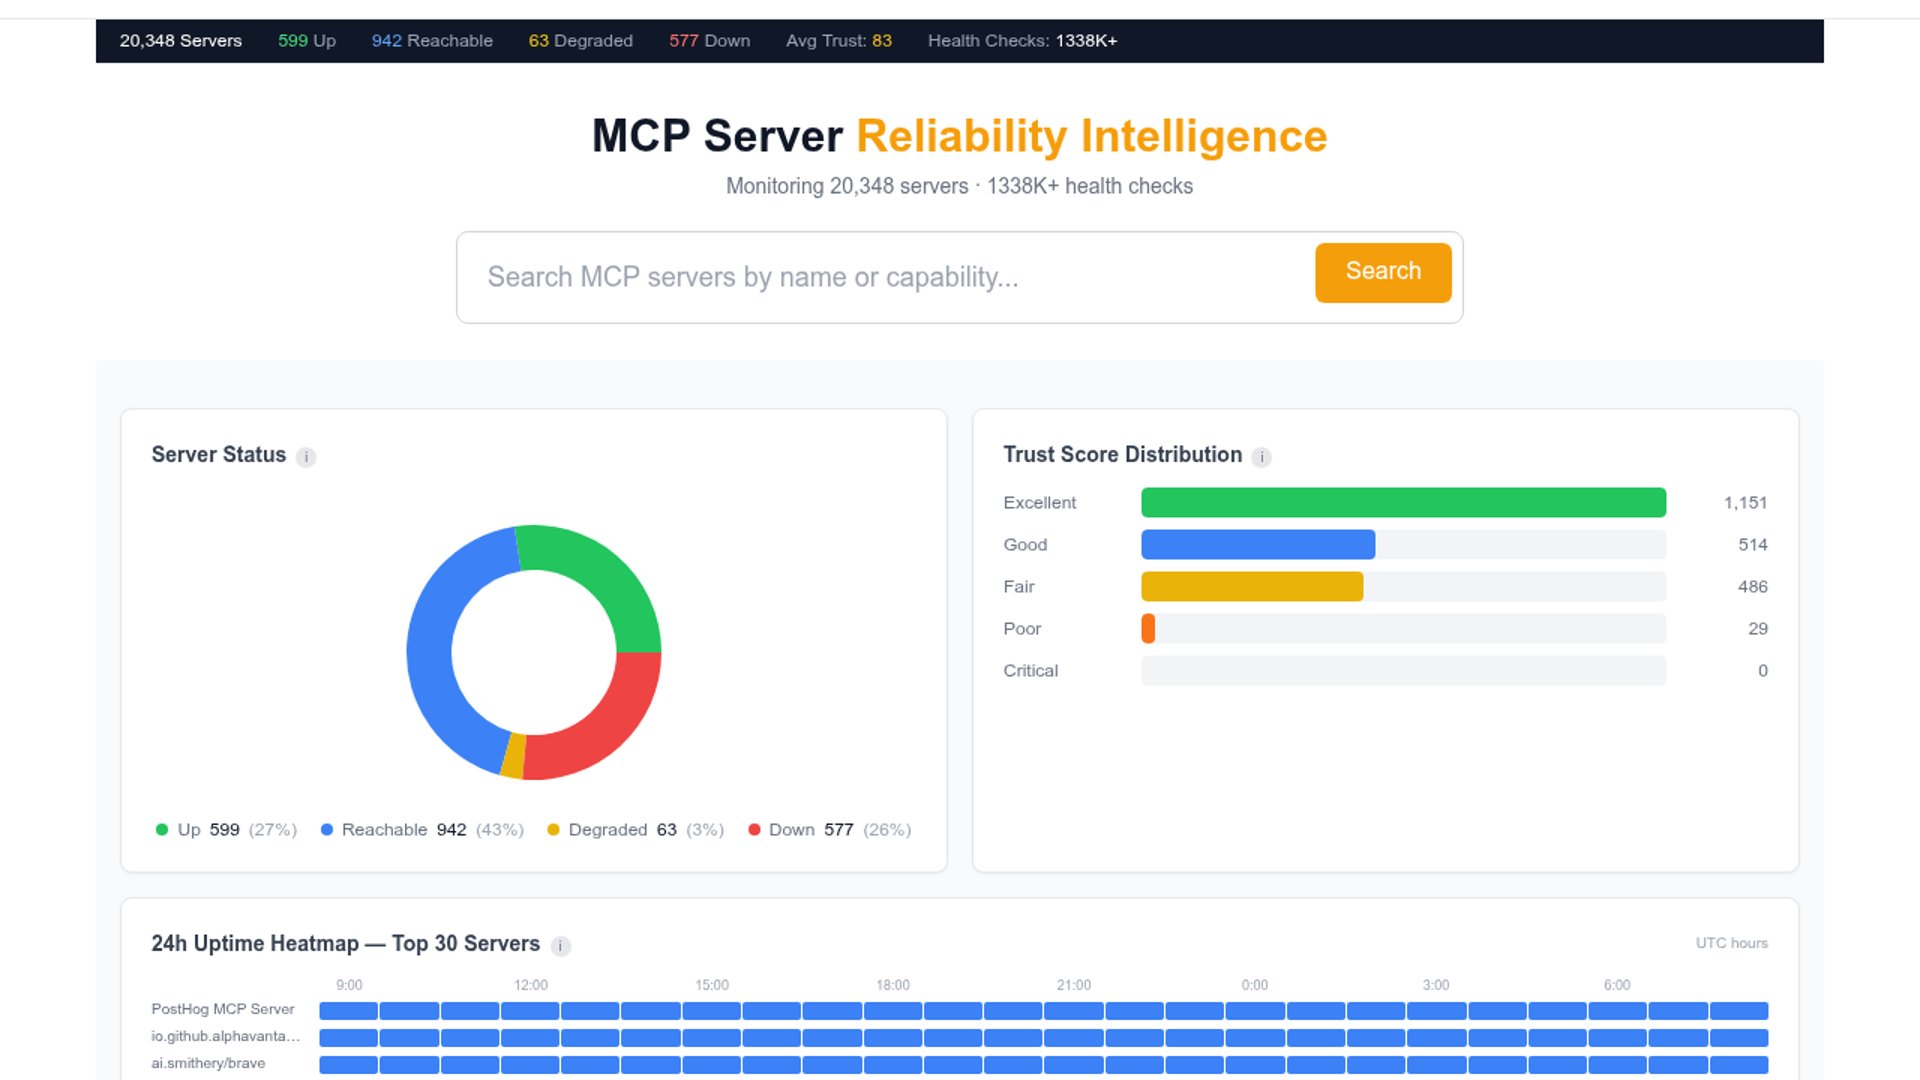Viewport: 1920px width, 1080px height.
Task: Click yellow Degraded legend dot
Action: tap(553, 830)
